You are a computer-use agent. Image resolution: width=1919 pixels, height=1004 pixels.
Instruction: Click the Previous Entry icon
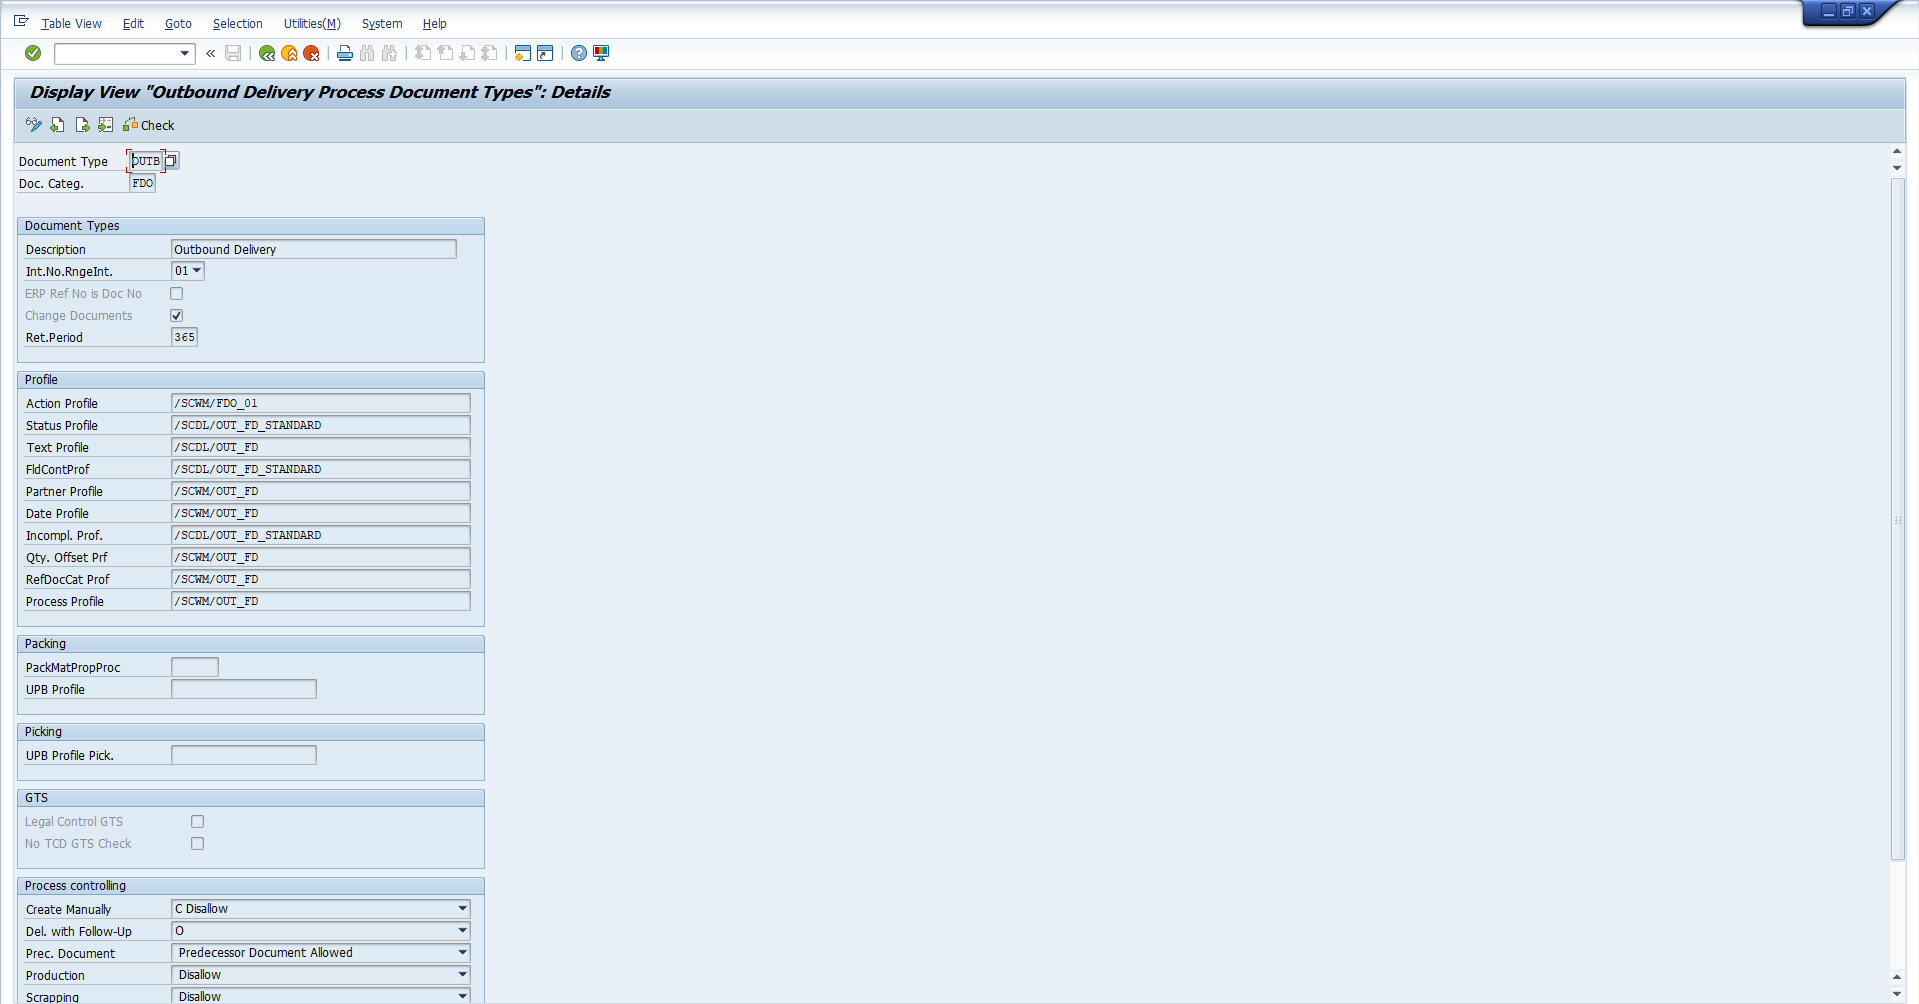click(58, 125)
